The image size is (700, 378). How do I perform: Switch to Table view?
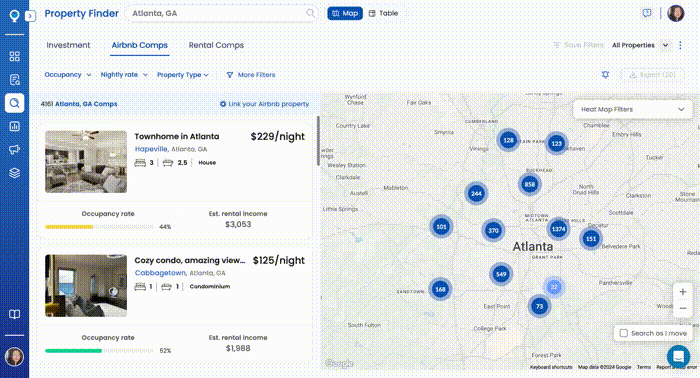[x=383, y=13]
